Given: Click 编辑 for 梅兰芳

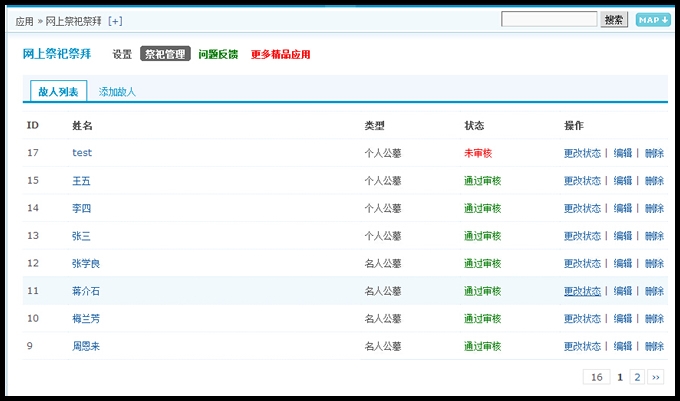Looking at the screenshot, I should pos(623,318).
